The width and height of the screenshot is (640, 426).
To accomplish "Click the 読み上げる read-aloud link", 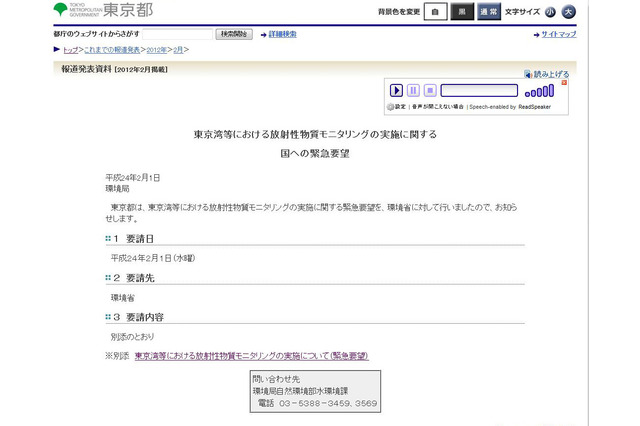I will 551,74.
